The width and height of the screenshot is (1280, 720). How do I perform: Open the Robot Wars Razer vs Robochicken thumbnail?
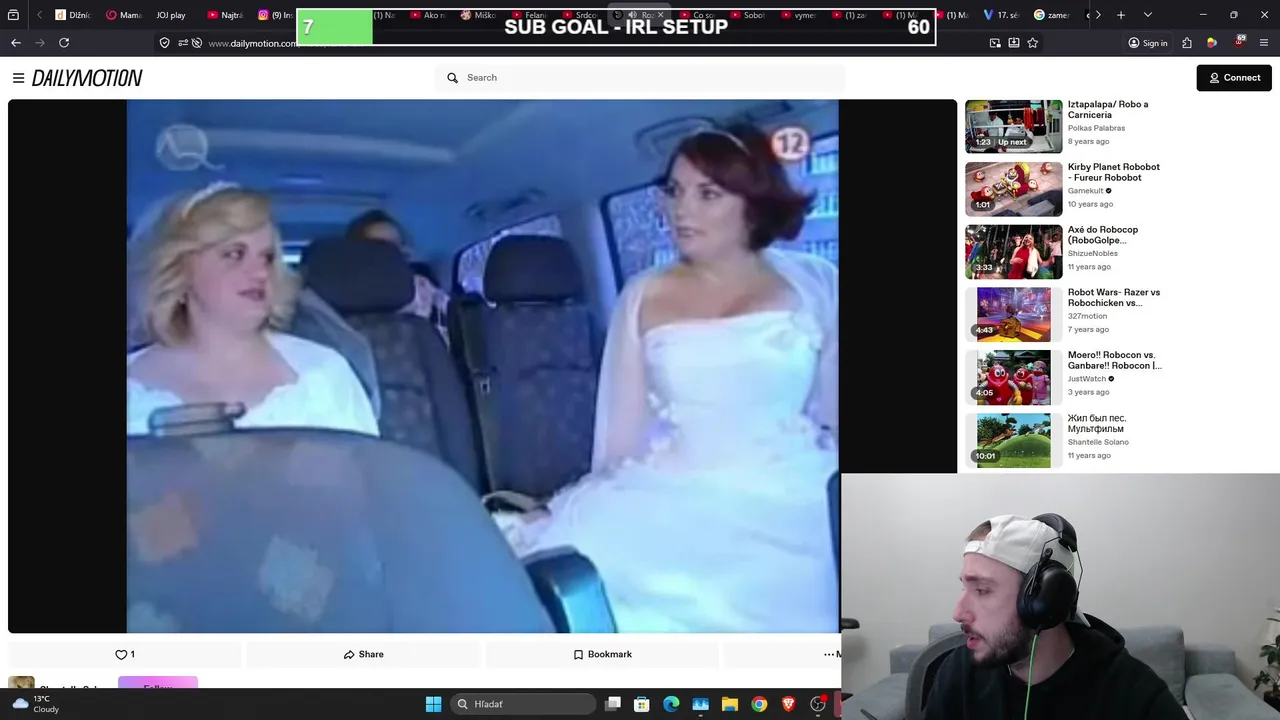(1013, 315)
